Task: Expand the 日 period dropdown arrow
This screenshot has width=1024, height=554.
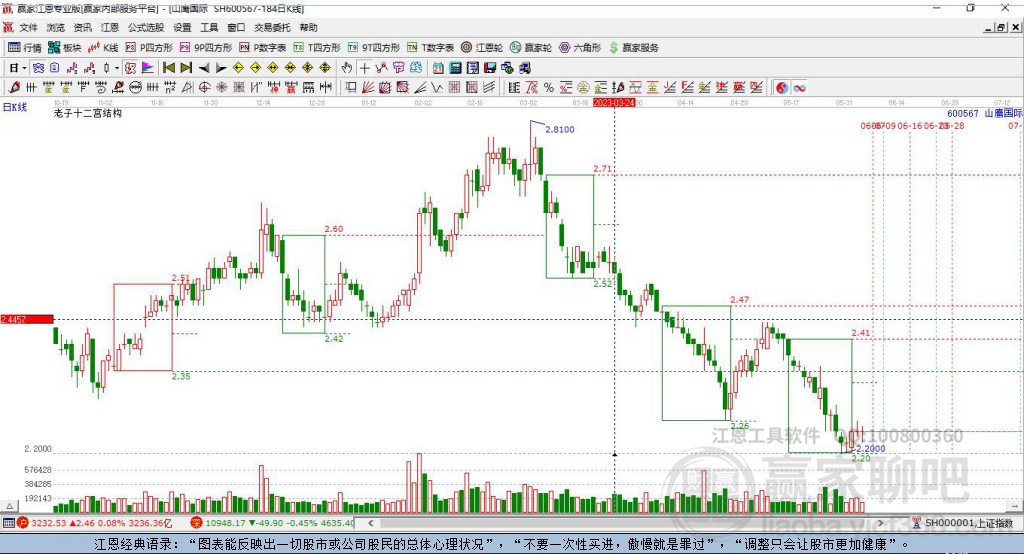Action: point(24,68)
